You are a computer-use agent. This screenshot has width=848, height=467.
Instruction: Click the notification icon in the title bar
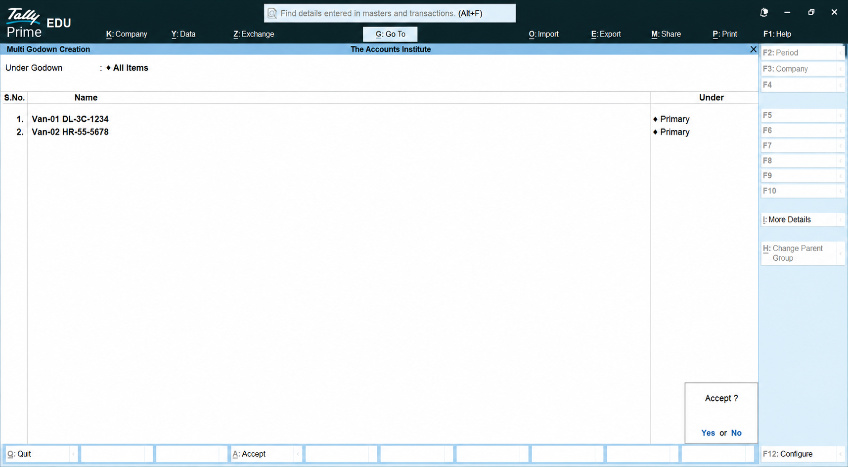(764, 12)
